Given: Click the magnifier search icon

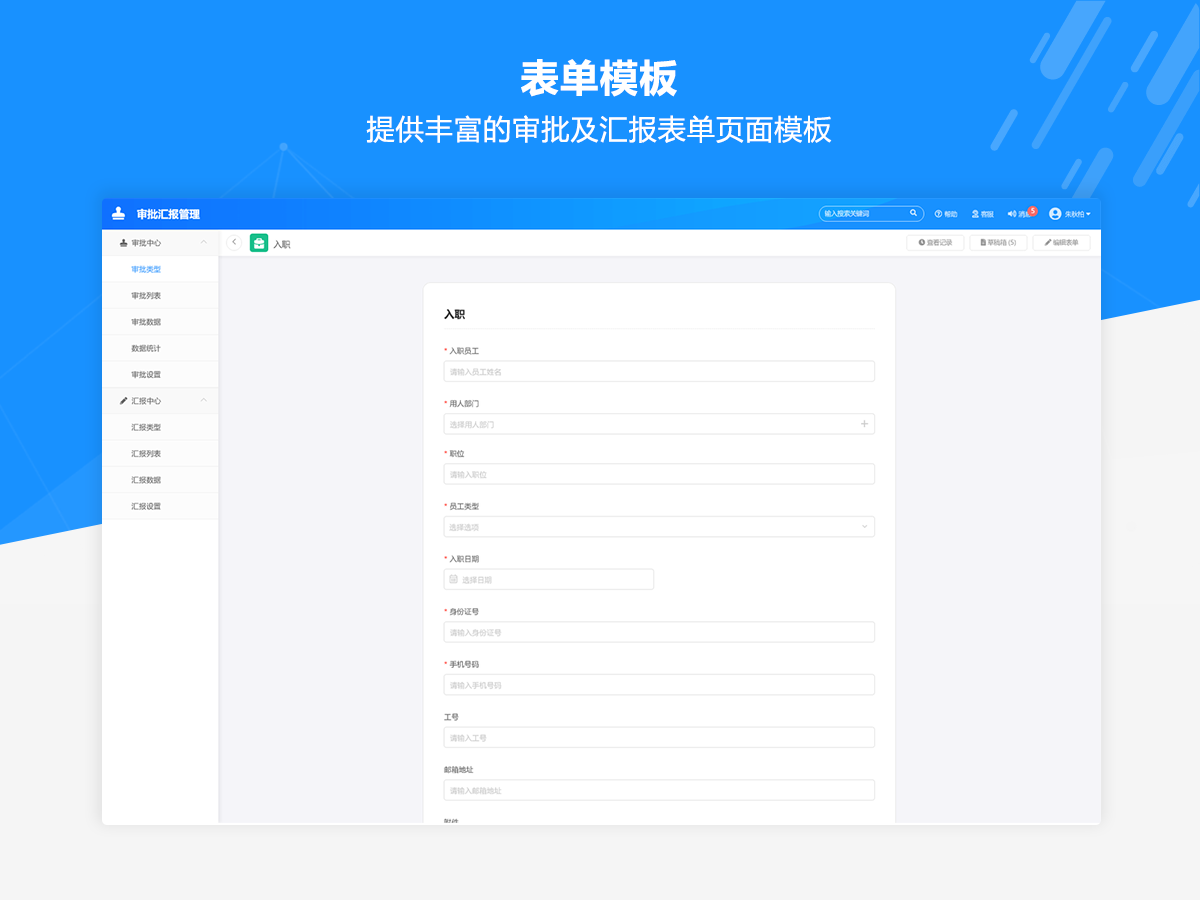Looking at the screenshot, I should 913,213.
